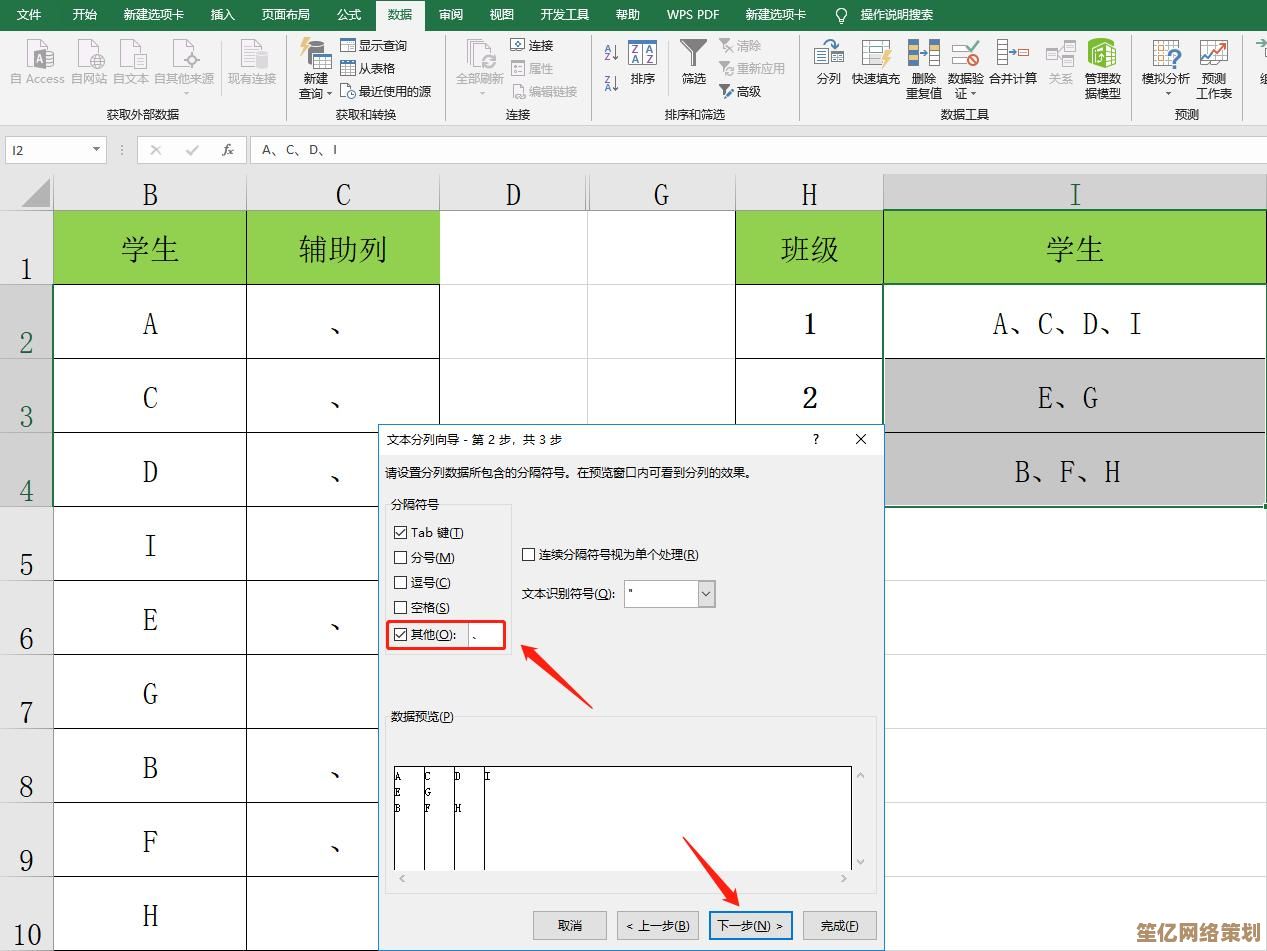
Task: Open the 新建查询 dropdown
Action: point(315,93)
